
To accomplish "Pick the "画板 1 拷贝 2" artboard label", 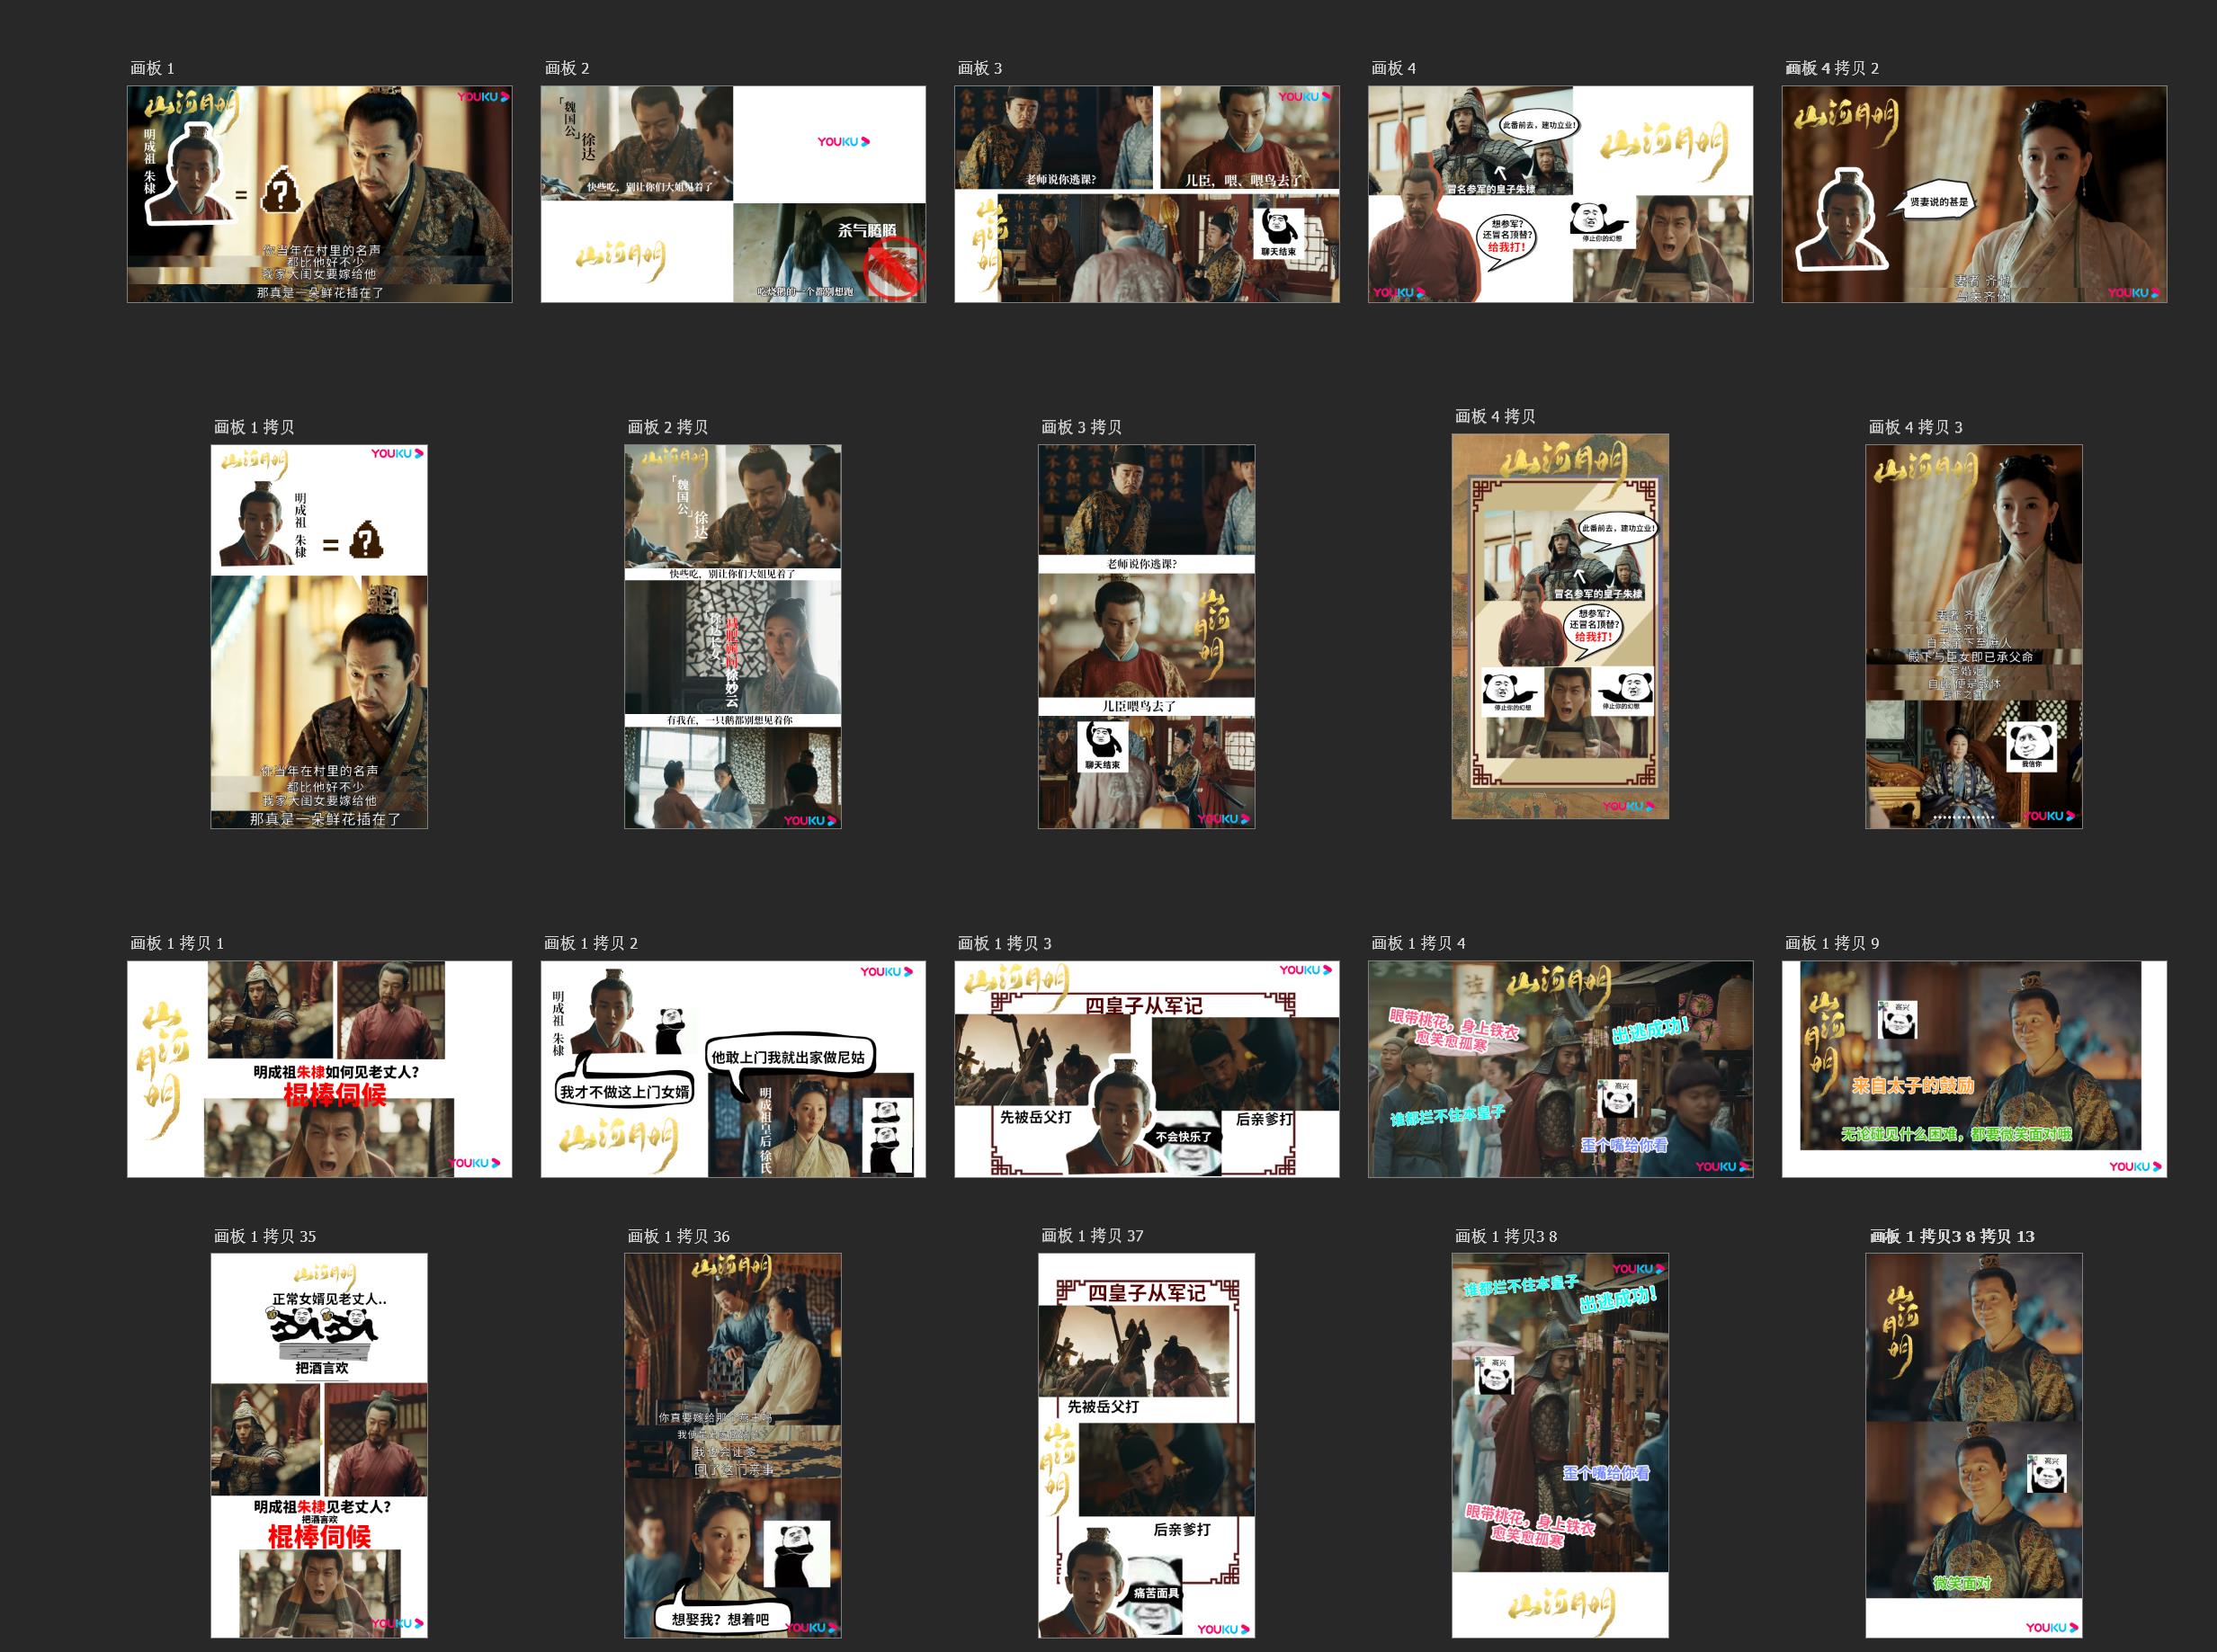I will coord(591,943).
